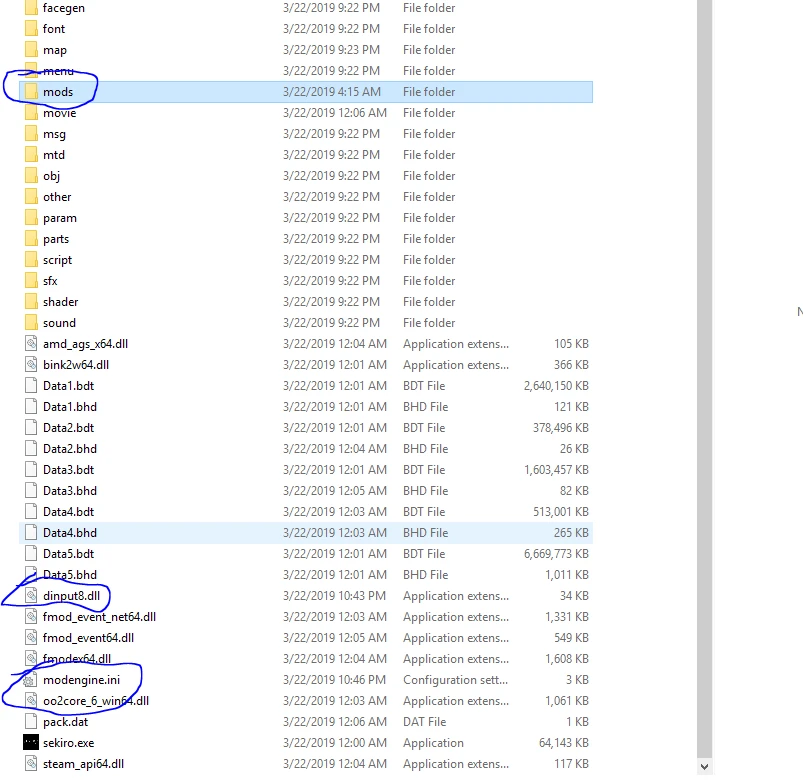Select the amd_ags_x64.dll file icon
The height and width of the screenshot is (780, 803).
(30, 344)
